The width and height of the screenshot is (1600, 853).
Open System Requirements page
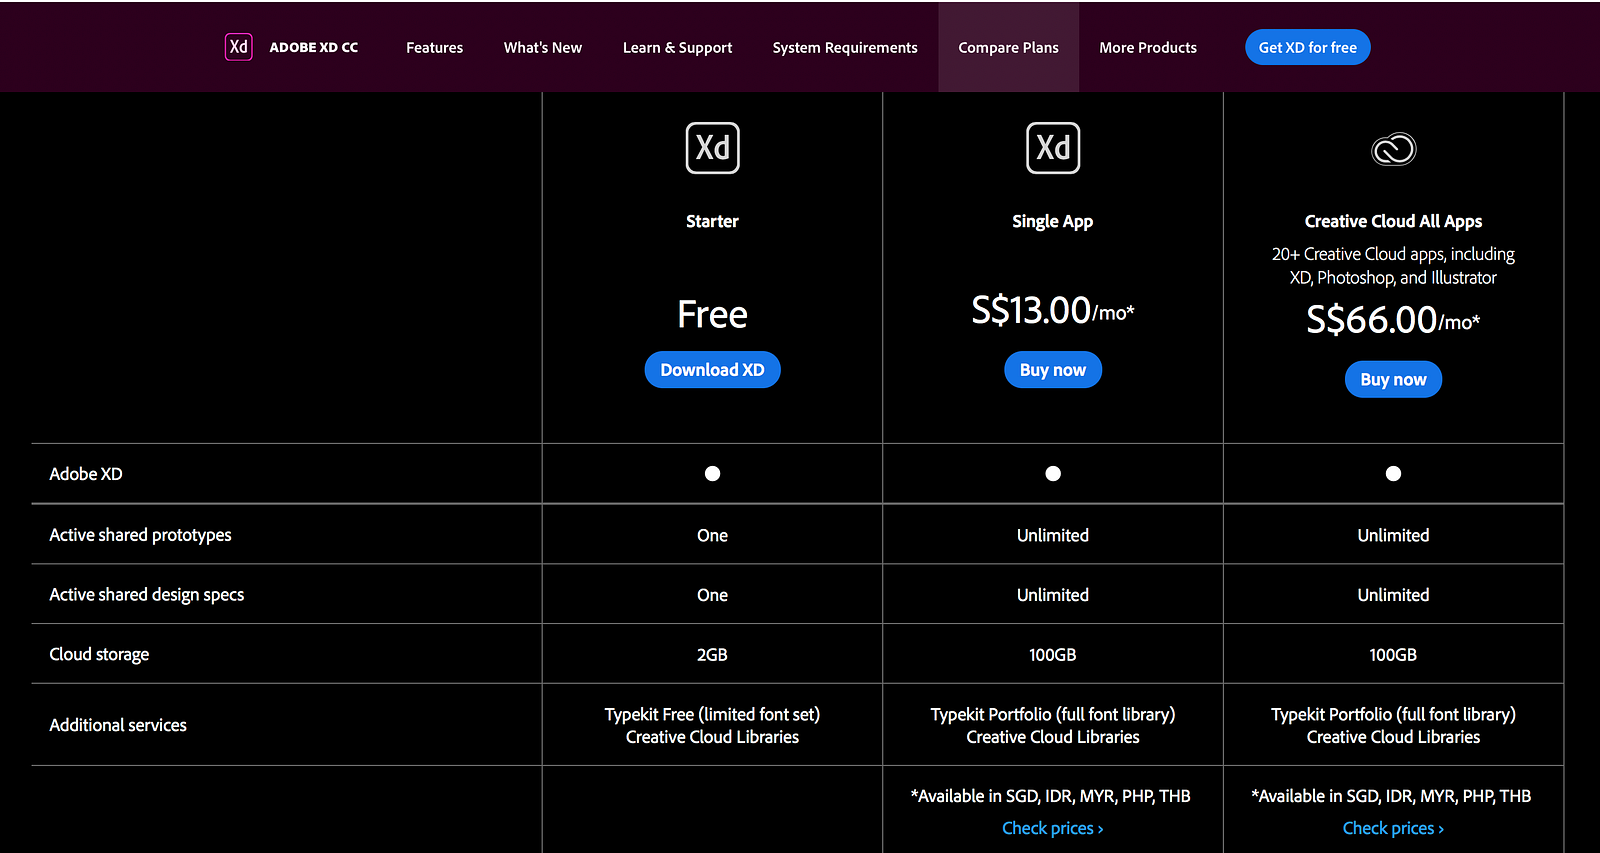[845, 47]
